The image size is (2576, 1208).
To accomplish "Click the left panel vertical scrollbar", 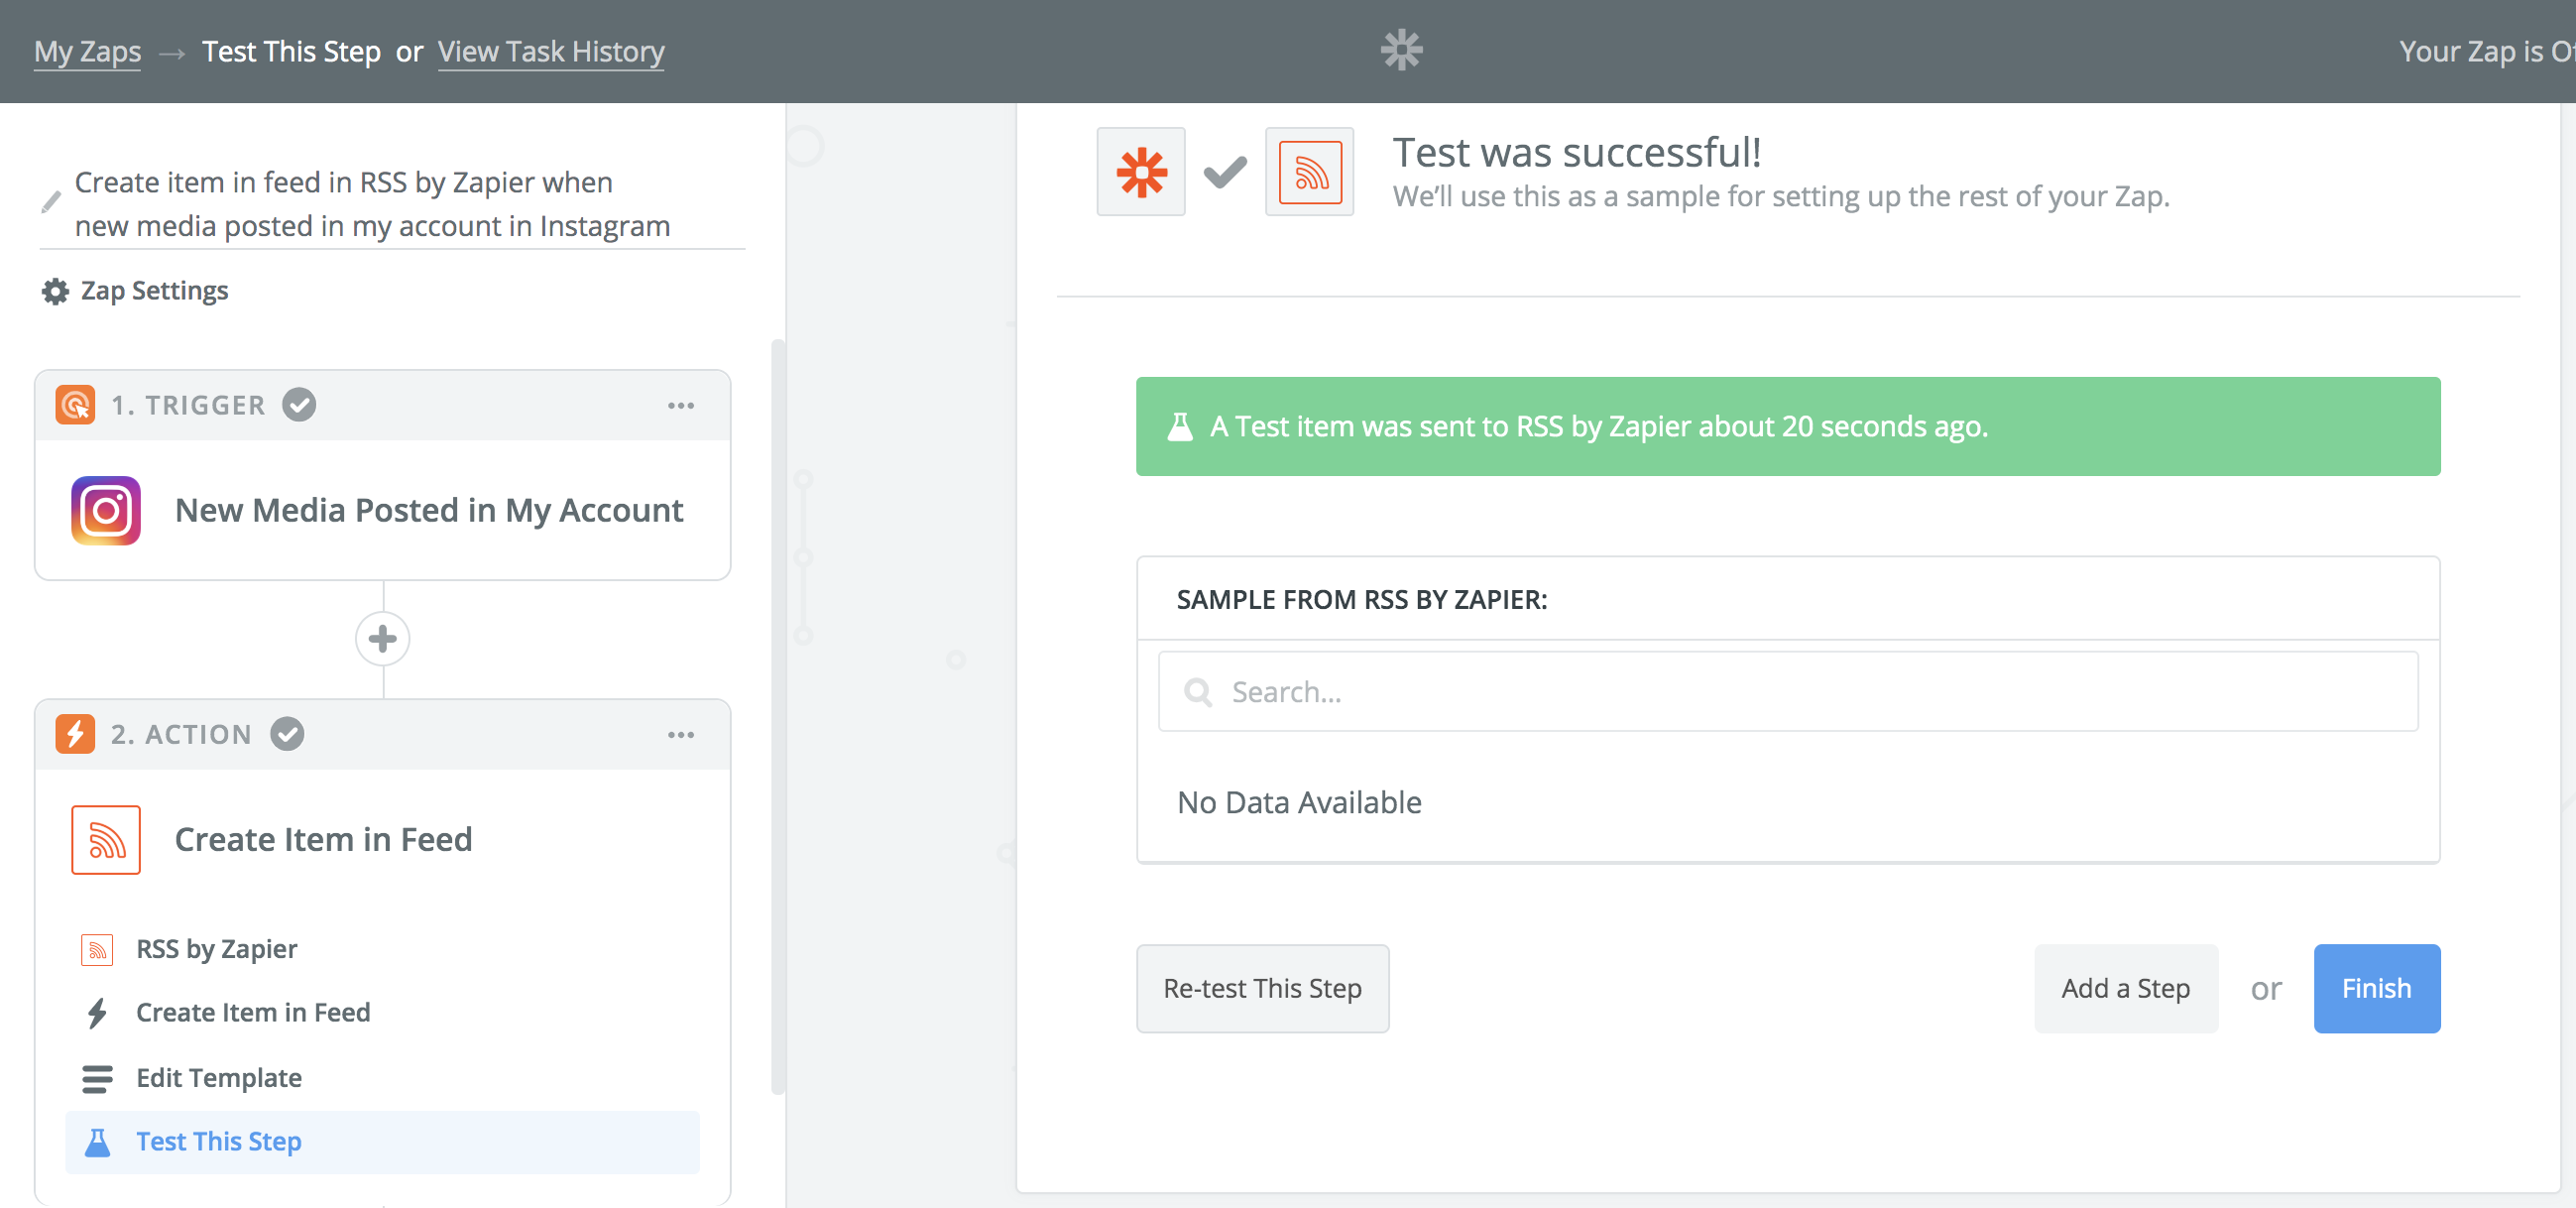I will click(778, 715).
